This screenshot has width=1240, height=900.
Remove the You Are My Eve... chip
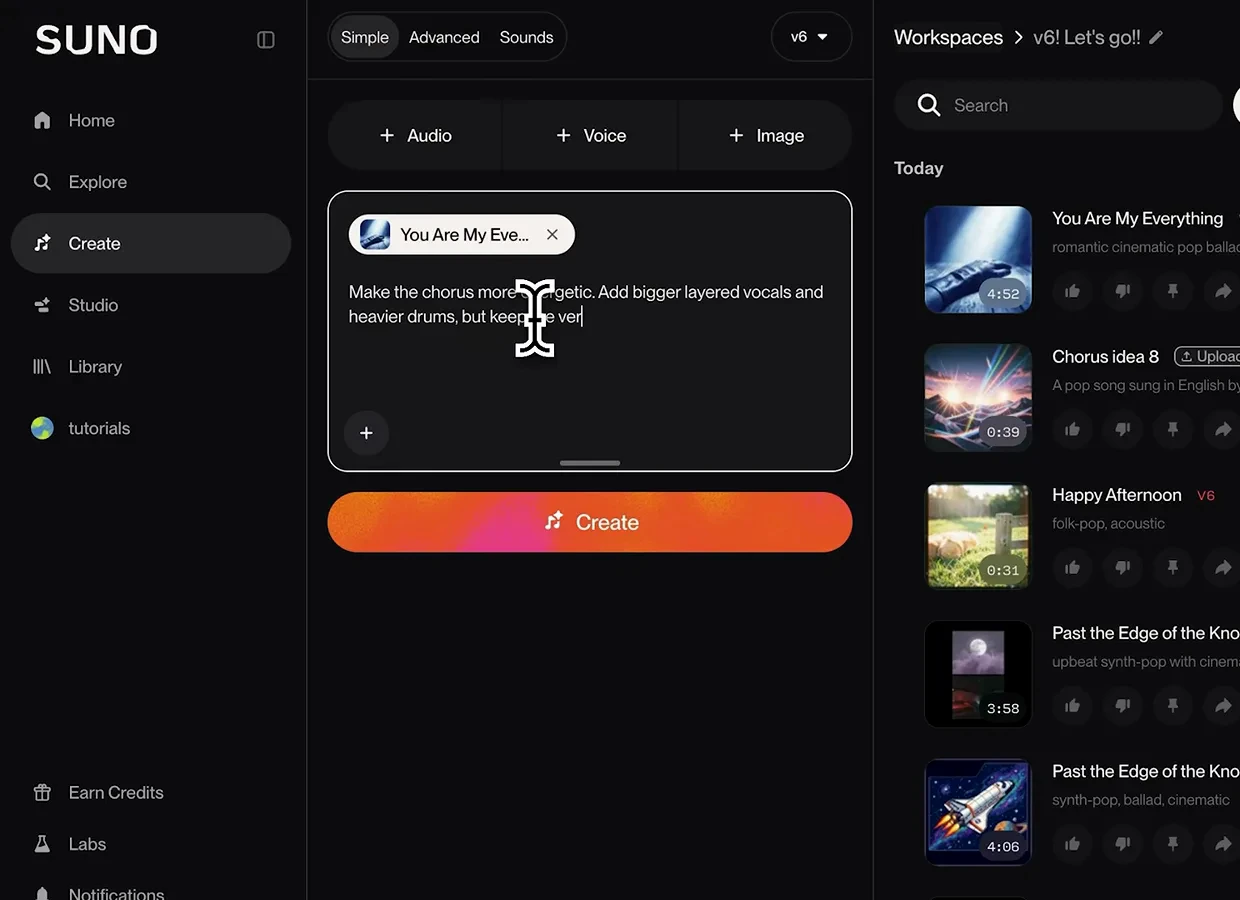tap(552, 235)
